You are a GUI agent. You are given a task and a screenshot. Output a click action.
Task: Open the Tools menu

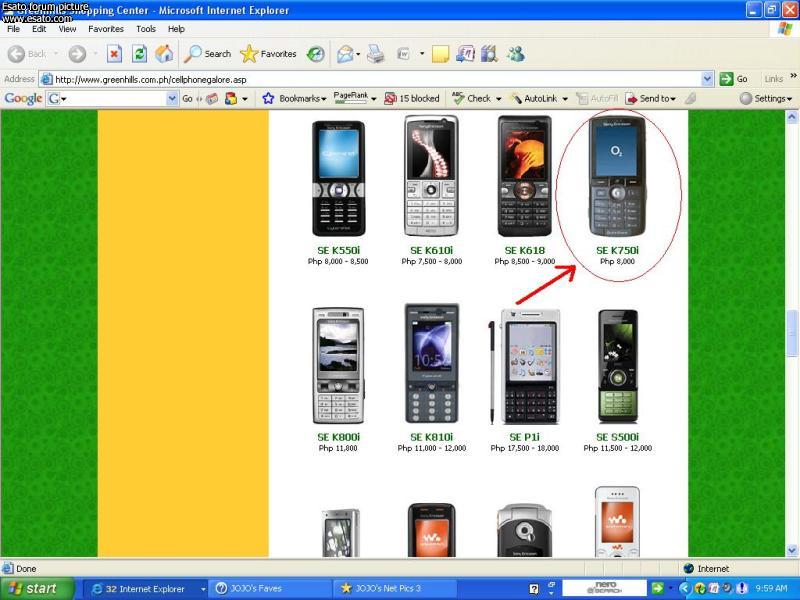(x=145, y=29)
